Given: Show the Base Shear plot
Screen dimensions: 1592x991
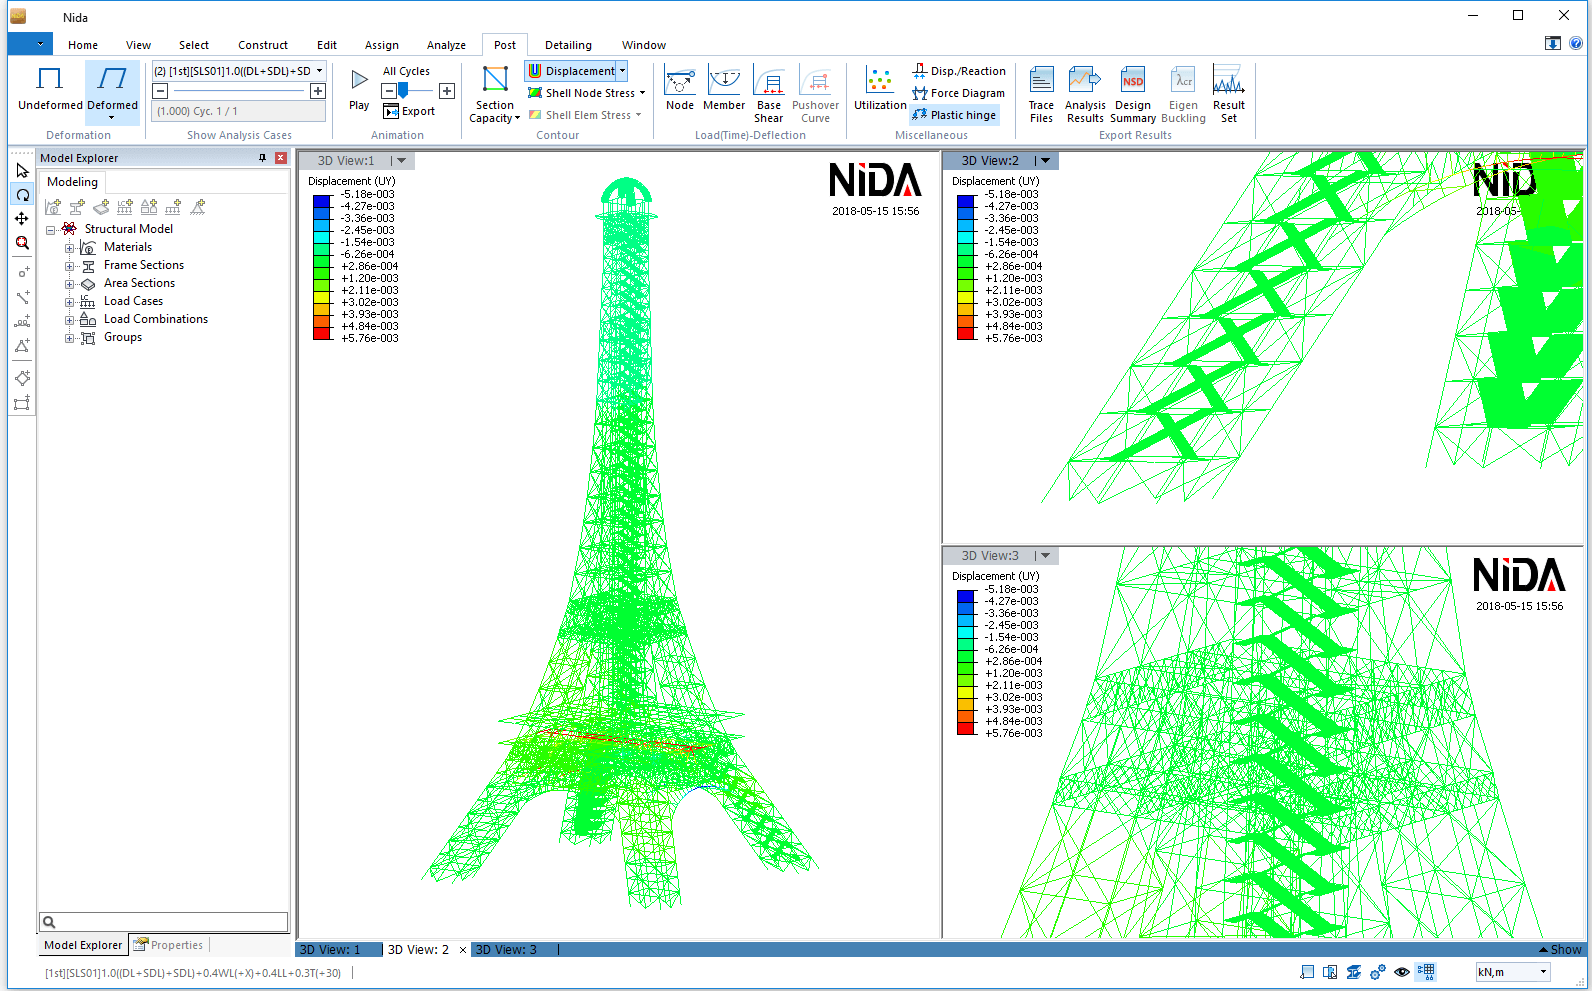Looking at the screenshot, I should (x=769, y=95).
